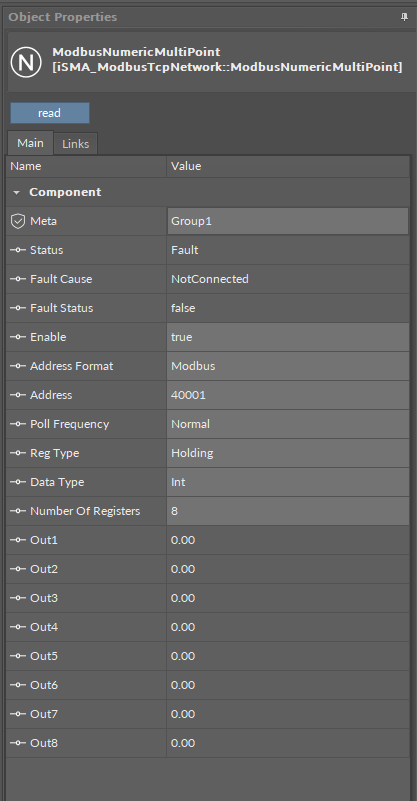The height and width of the screenshot is (801, 417).
Task: Switch to the Links tab
Action: point(76,144)
